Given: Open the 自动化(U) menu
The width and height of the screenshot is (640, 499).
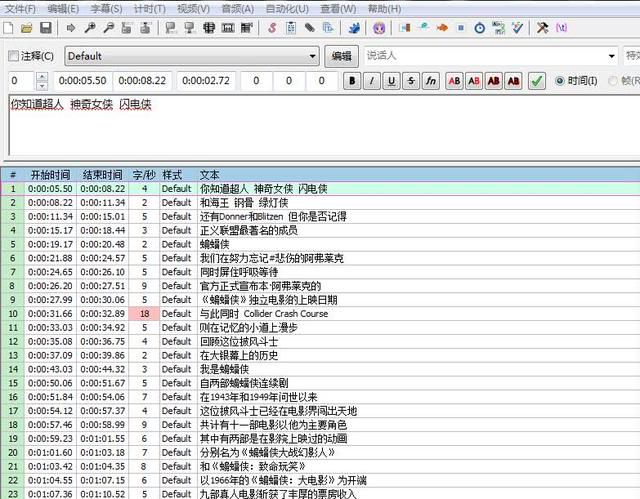Looking at the screenshot, I should click(287, 9).
